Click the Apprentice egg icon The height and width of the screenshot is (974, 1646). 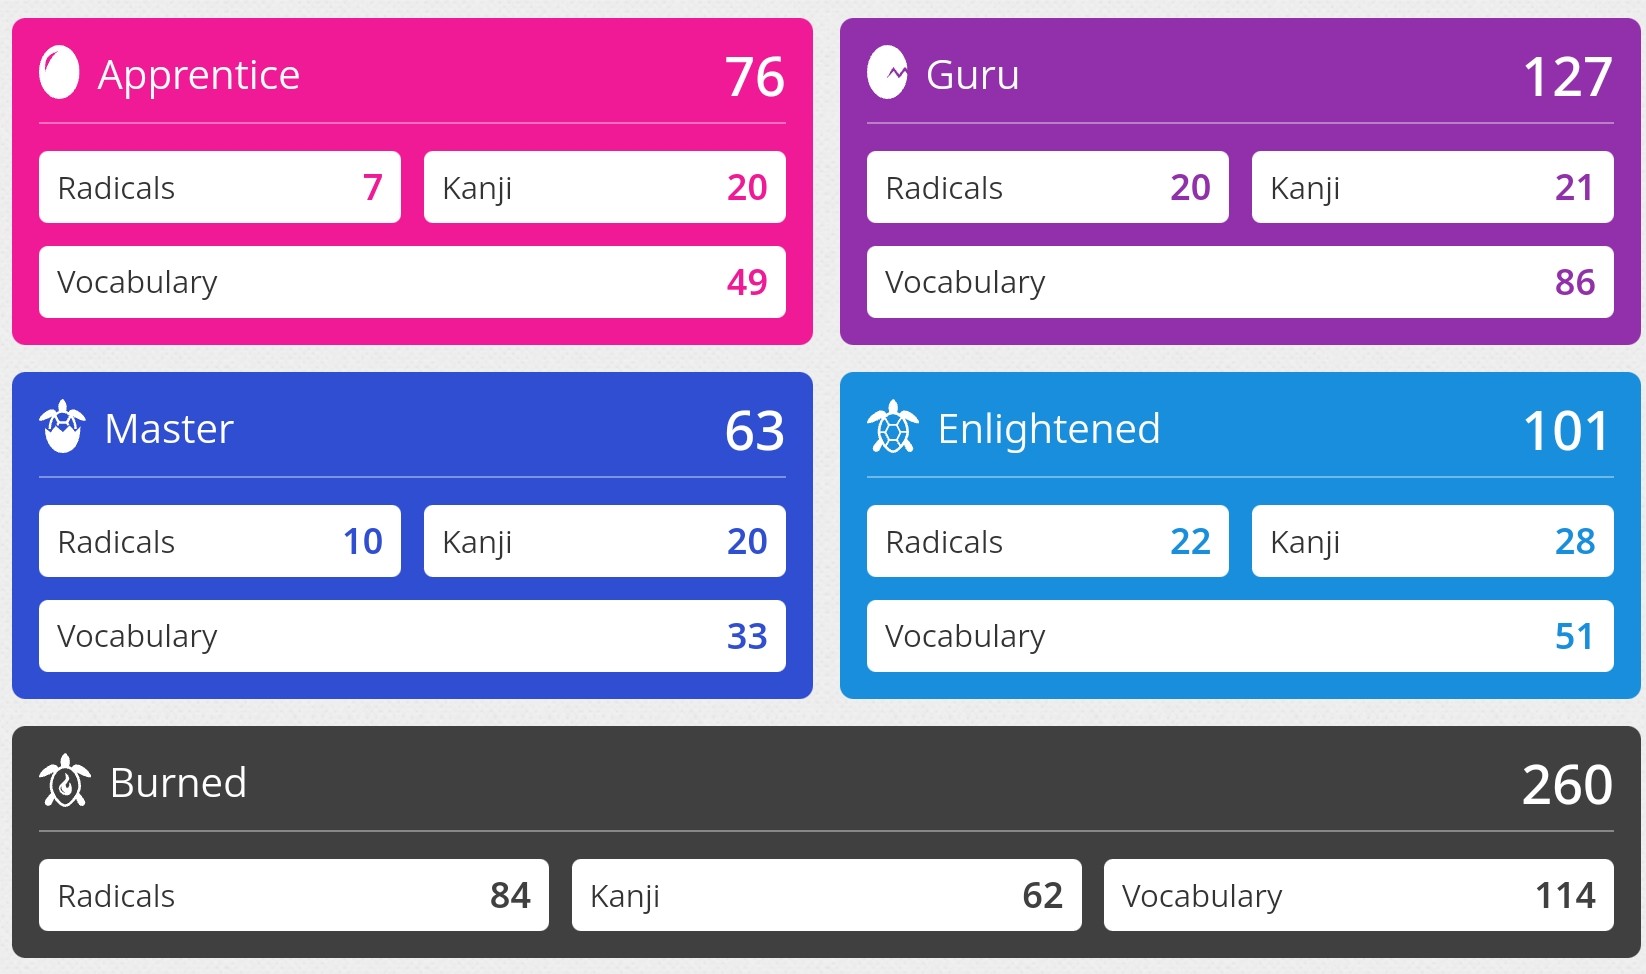click(59, 73)
